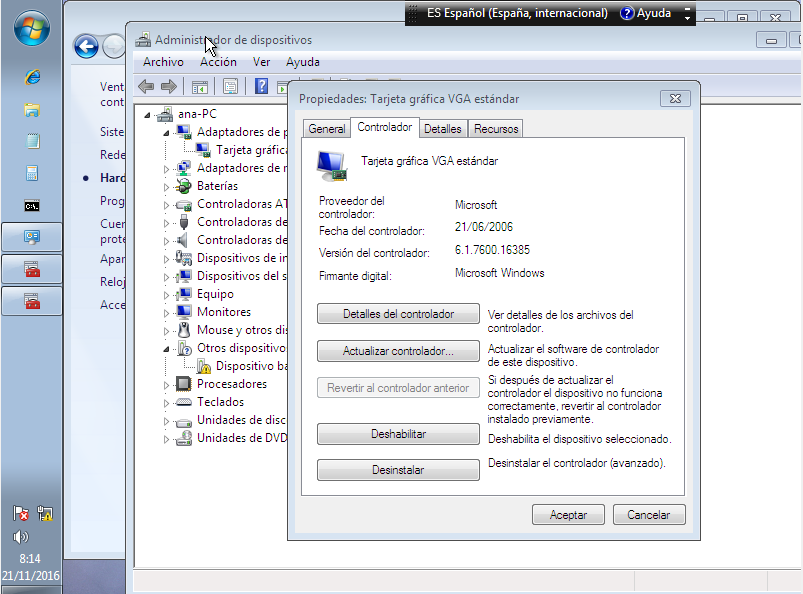The image size is (803, 594).
Task: Click the properties toolbar icon
Action: coord(230,86)
